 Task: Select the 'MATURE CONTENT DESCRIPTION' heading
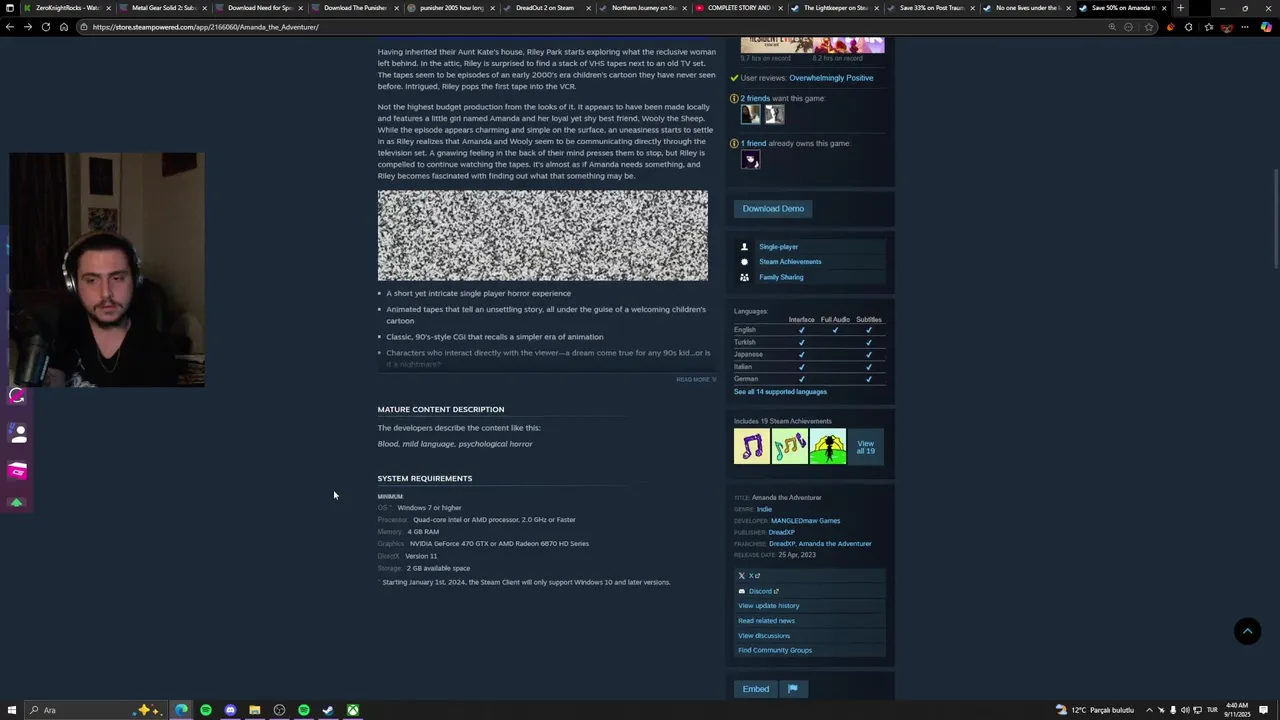pyautogui.click(x=441, y=409)
